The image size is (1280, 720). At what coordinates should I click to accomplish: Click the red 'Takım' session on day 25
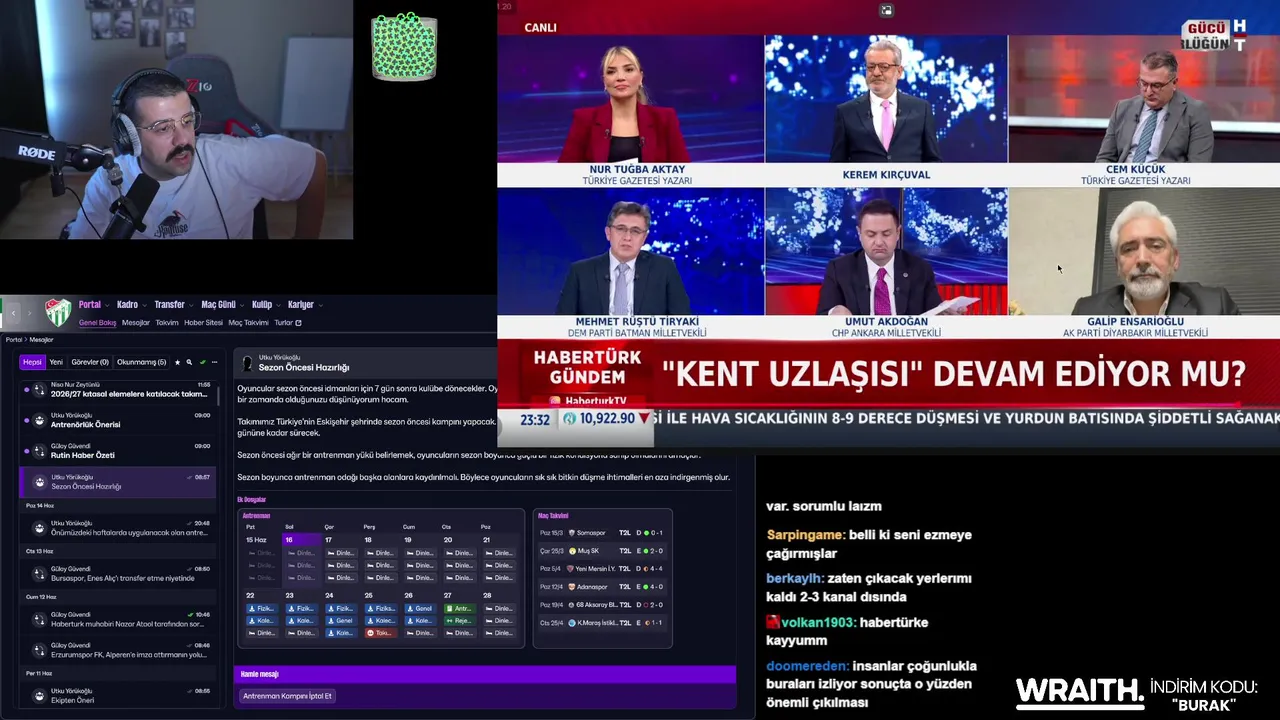pyautogui.click(x=379, y=633)
